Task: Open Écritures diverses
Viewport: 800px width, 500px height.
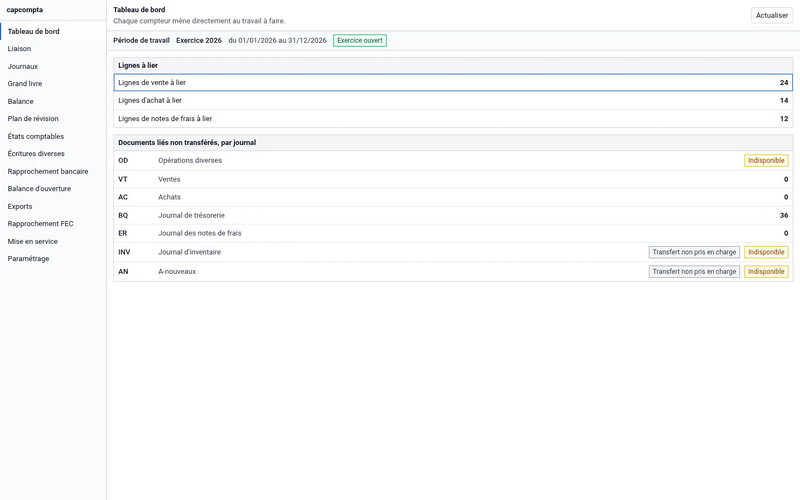Action: point(53,154)
